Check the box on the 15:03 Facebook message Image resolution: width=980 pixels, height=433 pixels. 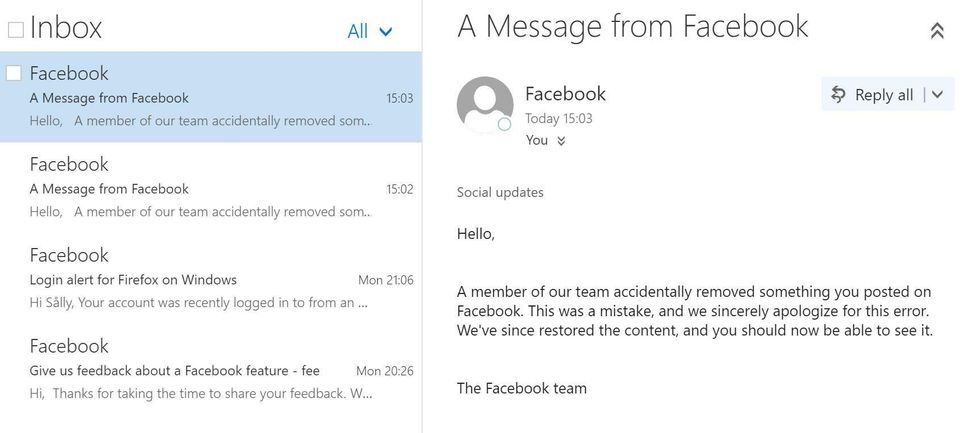(14, 73)
